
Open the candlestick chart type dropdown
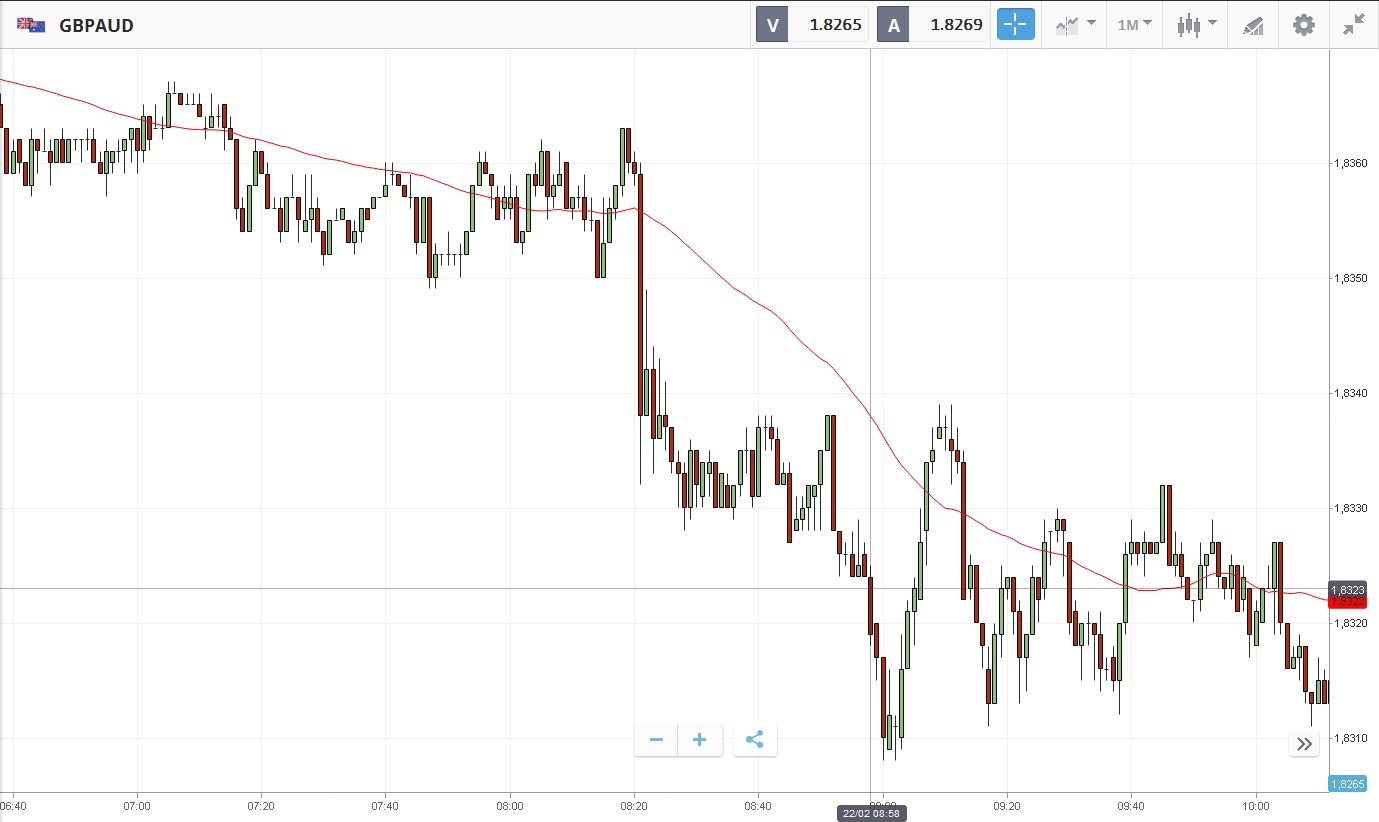pyautogui.click(x=1196, y=25)
